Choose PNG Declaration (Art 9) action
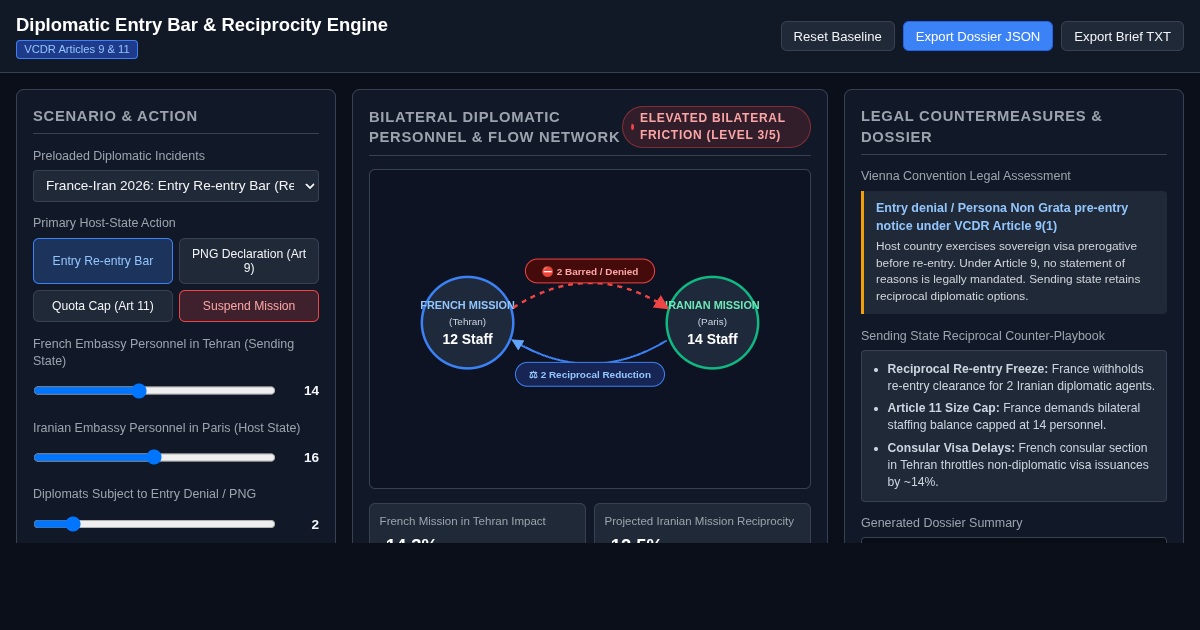Viewport: 1200px width, 630px height. (249, 261)
